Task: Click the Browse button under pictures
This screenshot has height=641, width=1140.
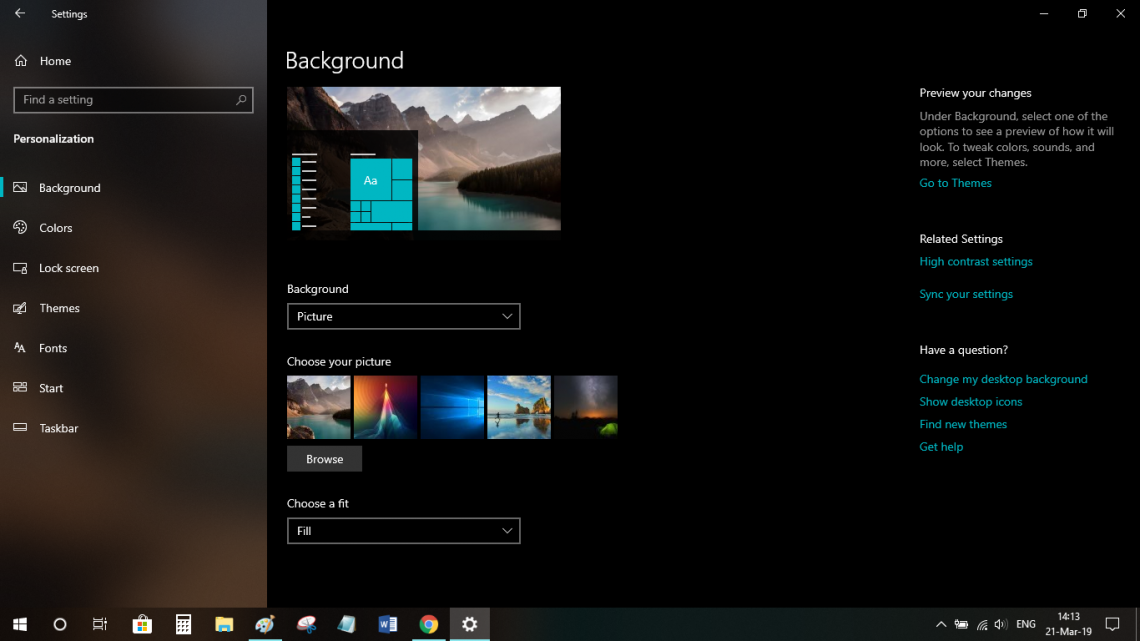Action: (324, 458)
